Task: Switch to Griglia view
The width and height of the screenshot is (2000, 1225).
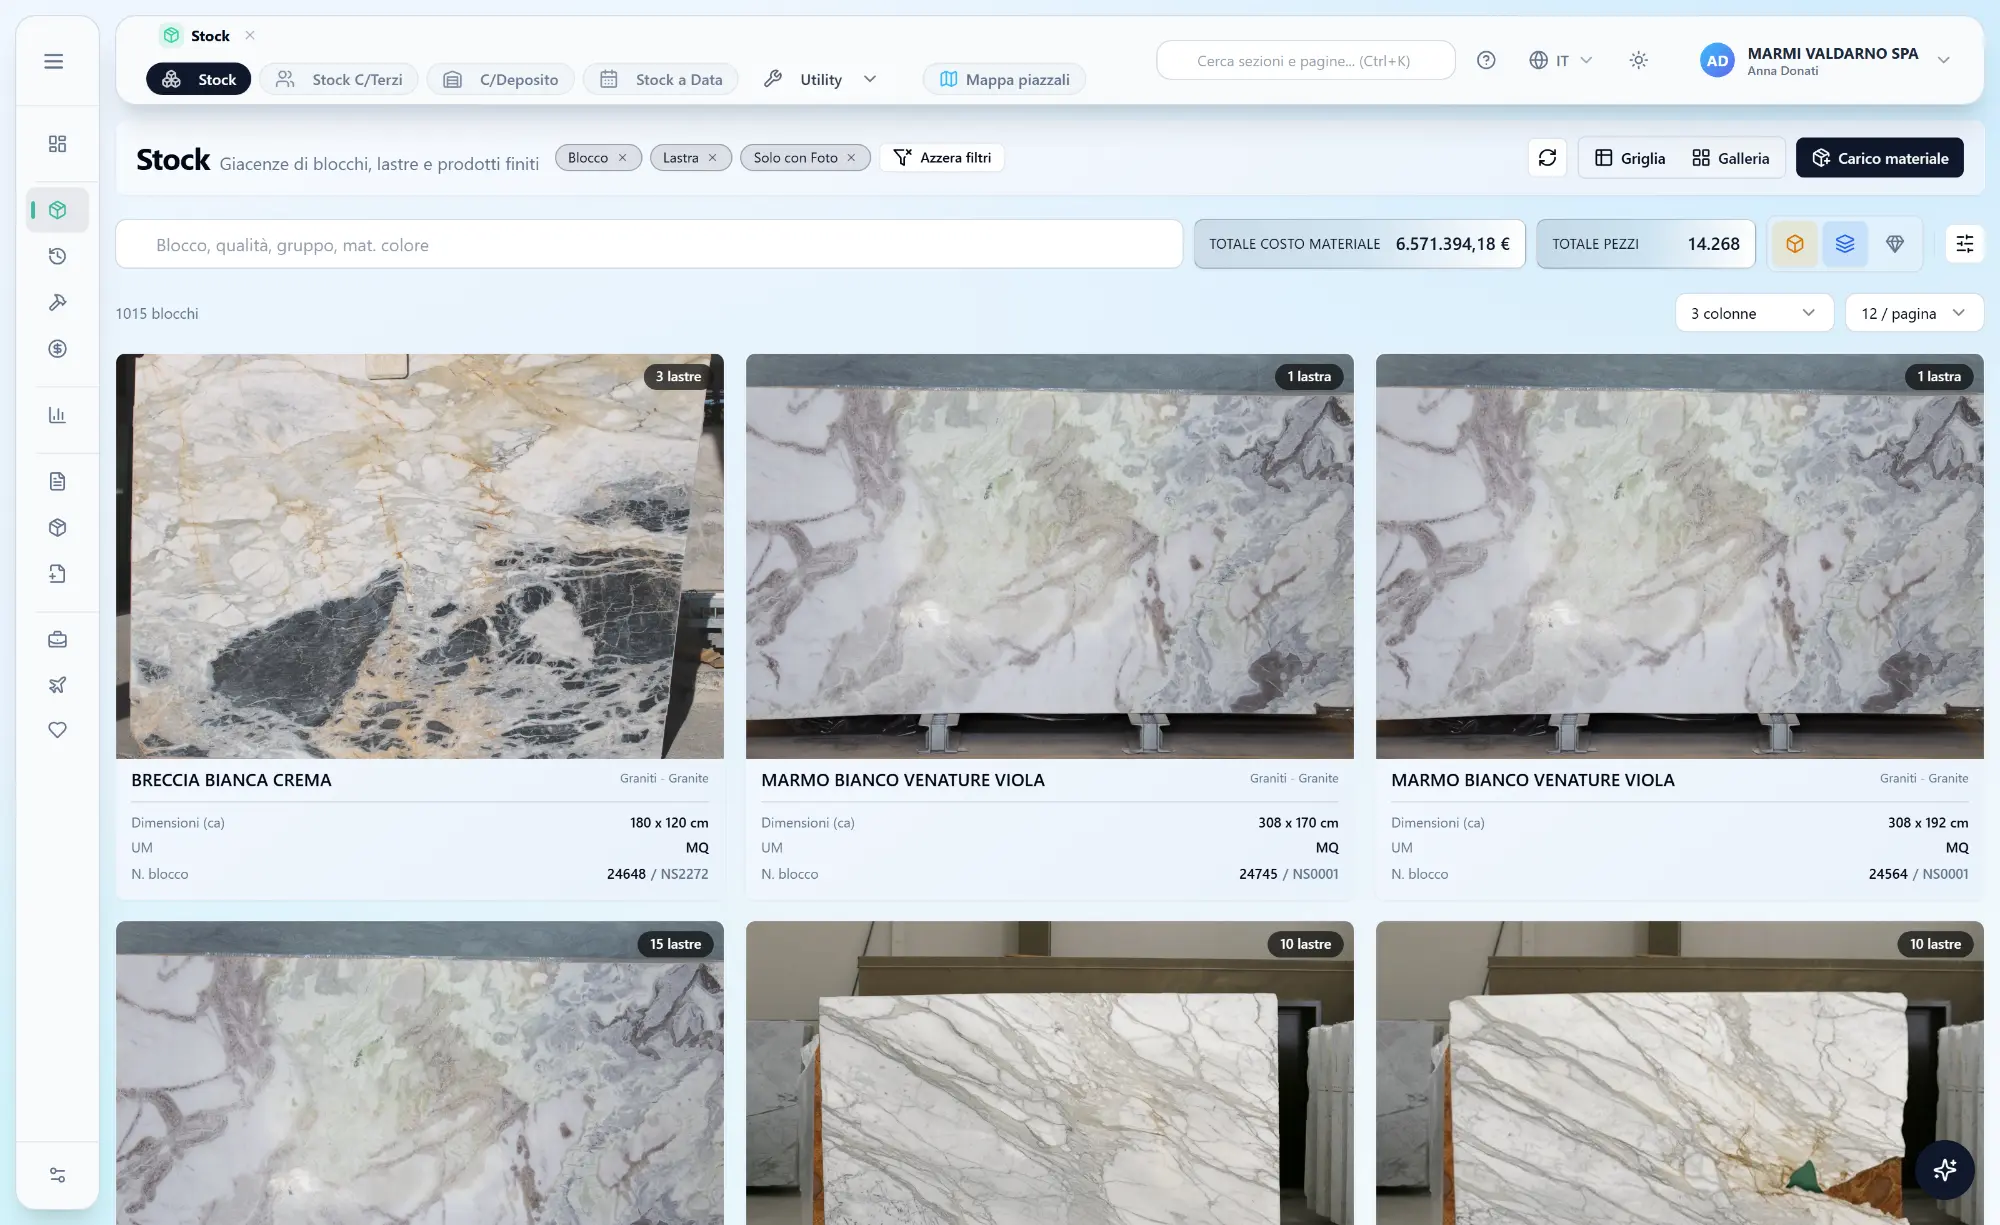Action: (x=1630, y=158)
